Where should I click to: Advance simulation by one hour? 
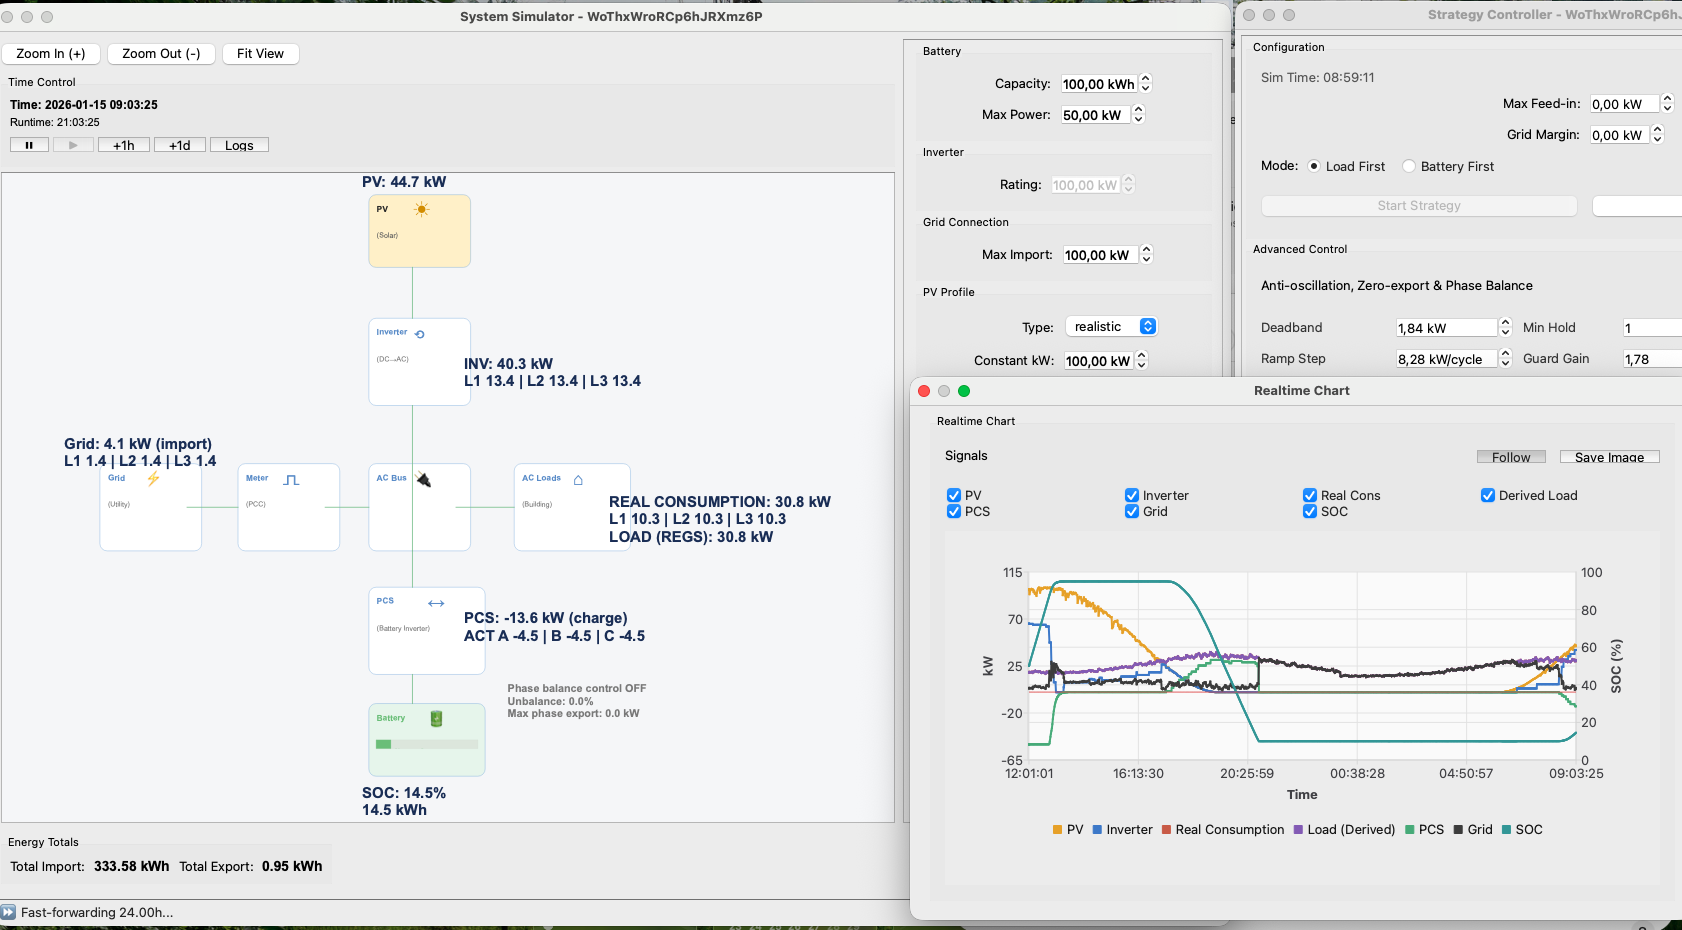[124, 145]
